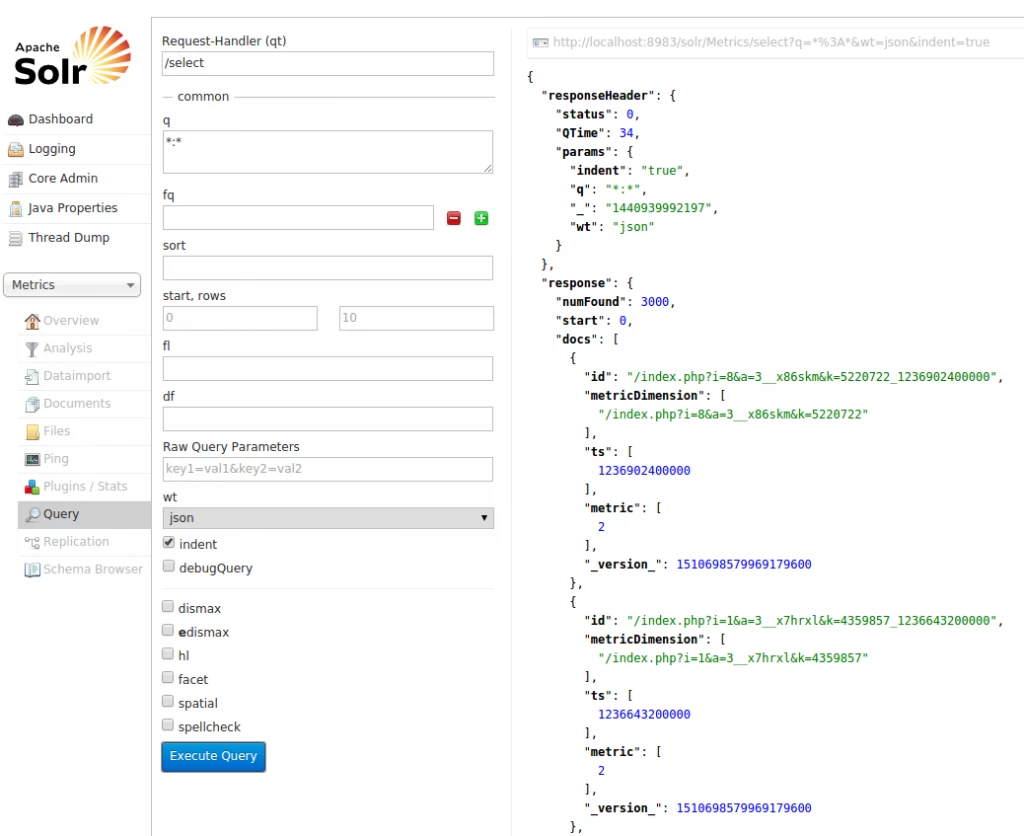
Task: Go to the Replication section
Action: [x=76, y=541]
